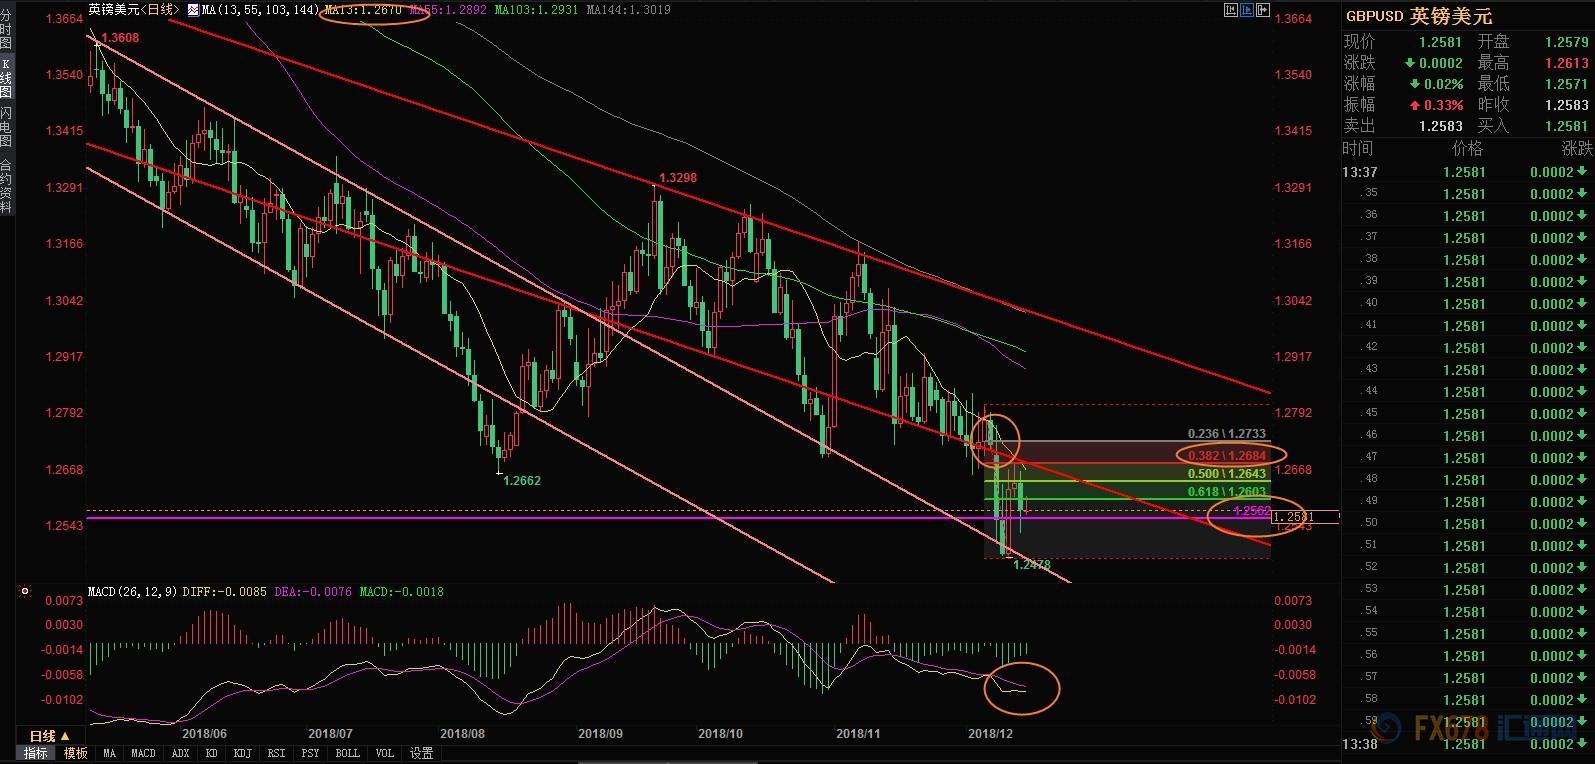Click the 1.3608 high price label on chart

point(120,37)
